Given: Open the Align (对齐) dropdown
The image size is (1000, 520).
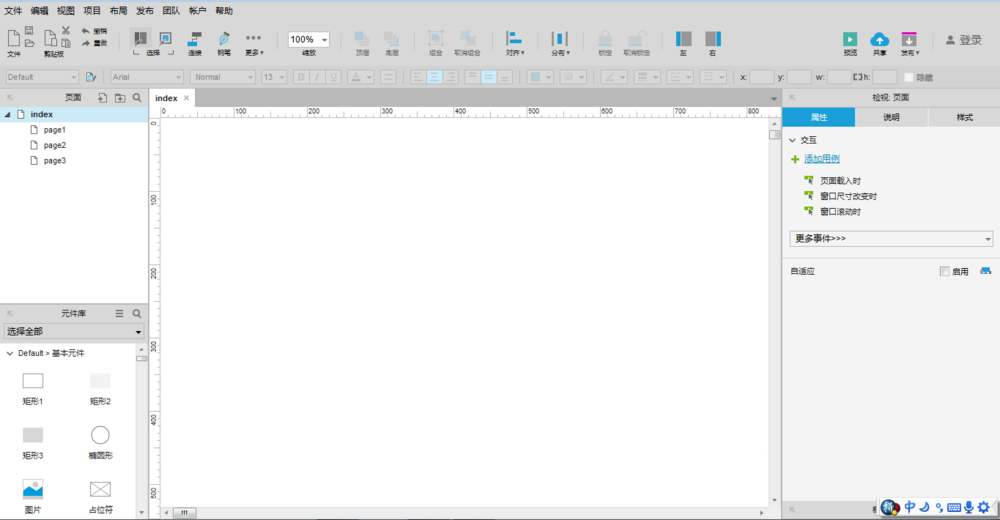Looking at the screenshot, I should coord(515,43).
